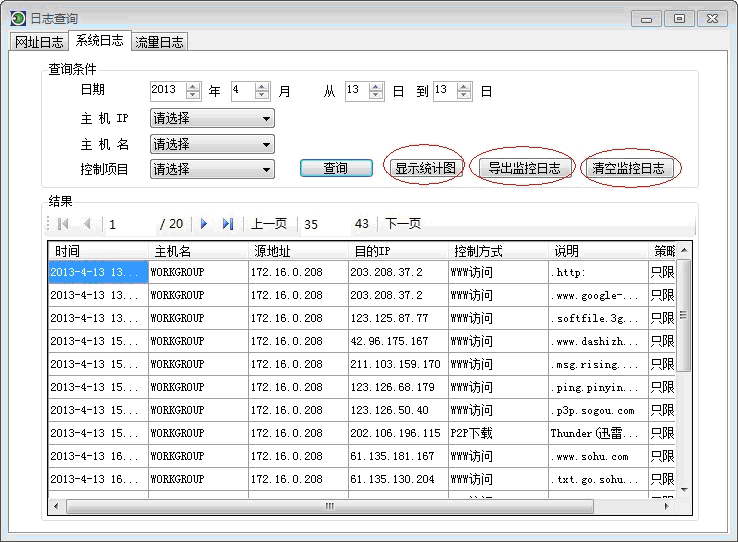Screen dimensions: 738x542
Task: Click the vertical scrollbar thumb
Action: (x=684, y=315)
